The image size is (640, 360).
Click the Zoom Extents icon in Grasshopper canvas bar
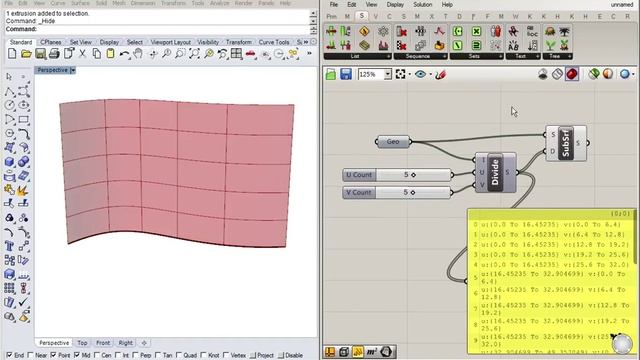[x=400, y=74]
